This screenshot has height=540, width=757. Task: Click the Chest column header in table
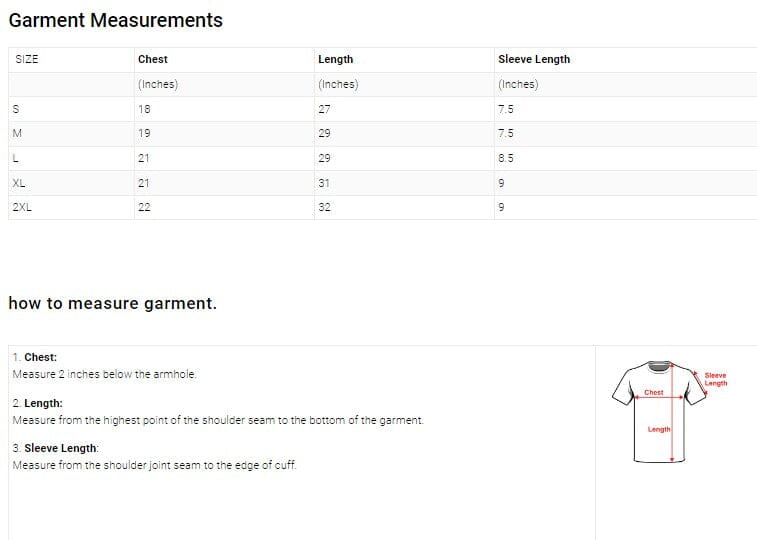[x=153, y=59]
